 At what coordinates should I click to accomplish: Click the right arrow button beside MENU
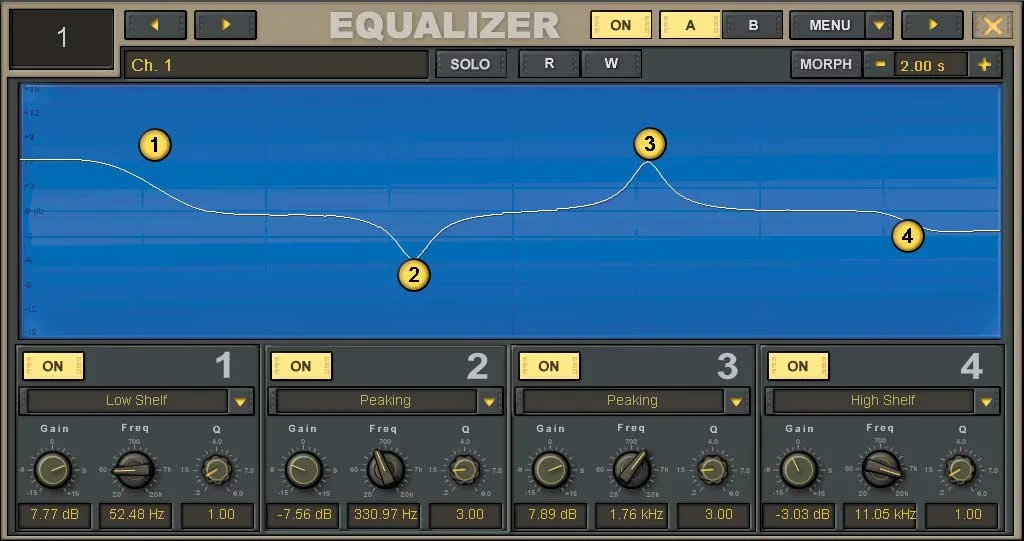click(x=932, y=25)
